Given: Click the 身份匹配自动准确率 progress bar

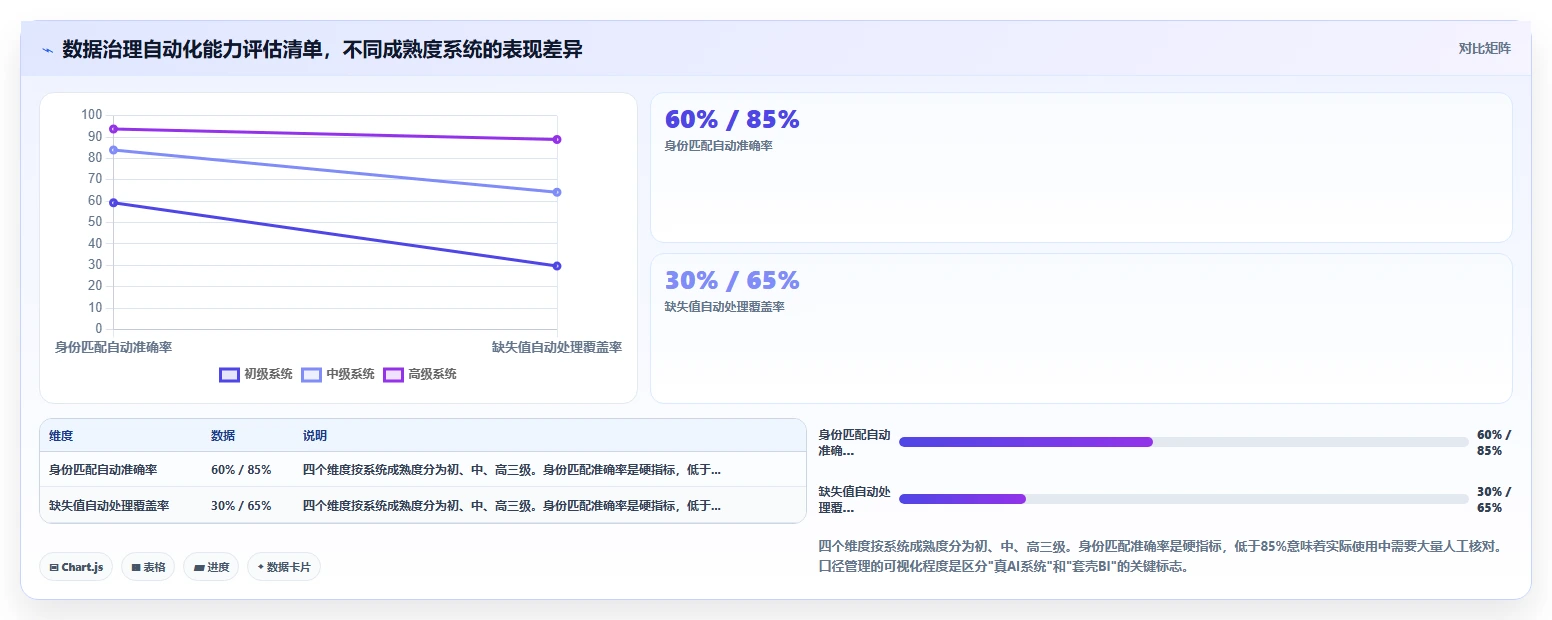Looking at the screenshot, I should pos(1184,442).
